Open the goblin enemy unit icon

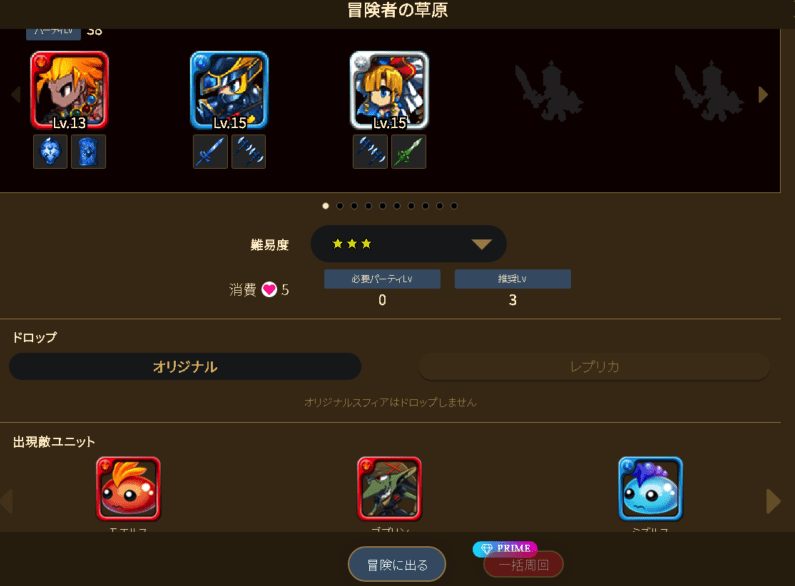click(389, 489)
